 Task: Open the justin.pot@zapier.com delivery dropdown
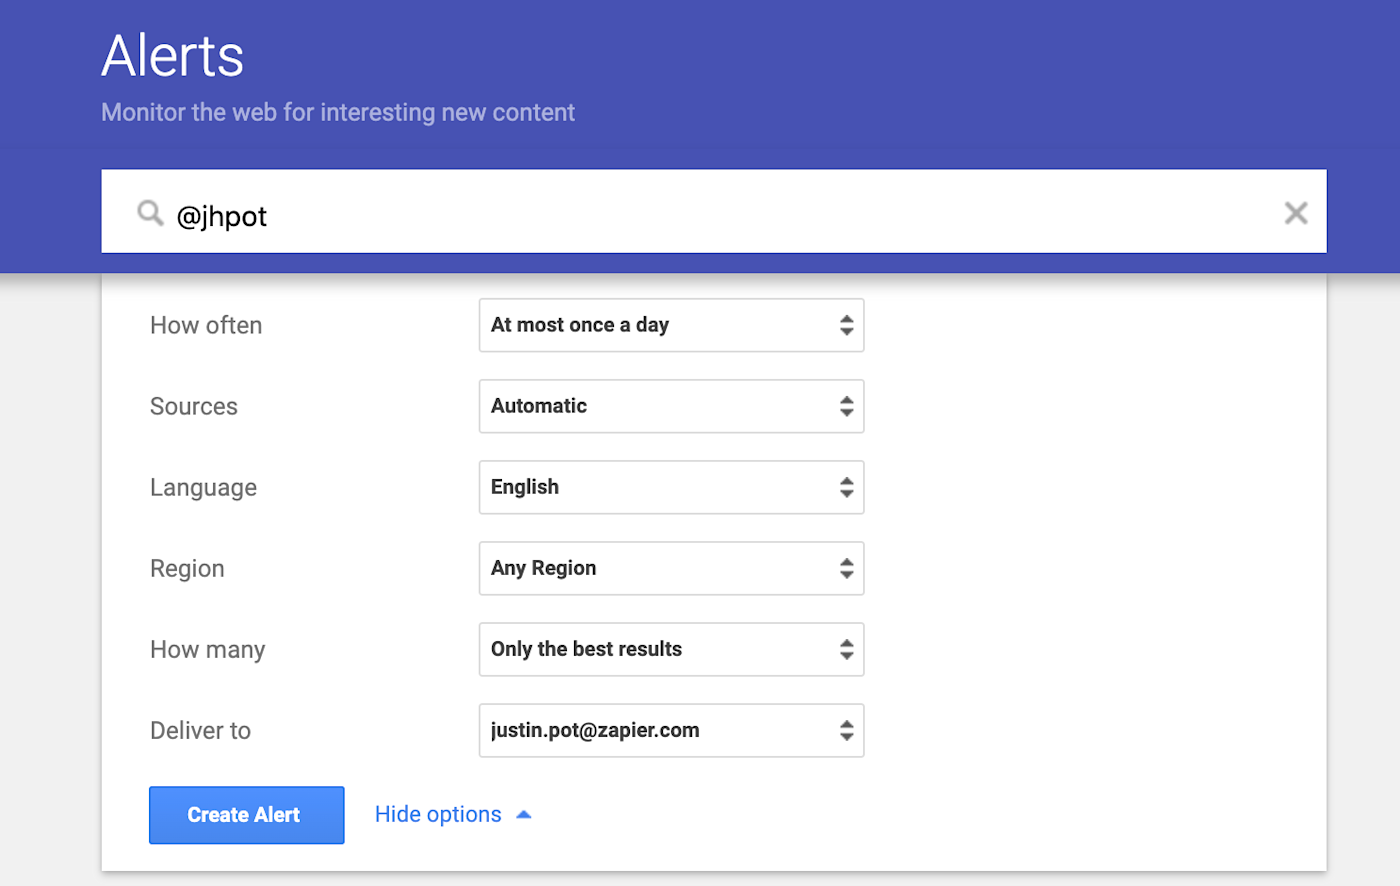[671, 730]
